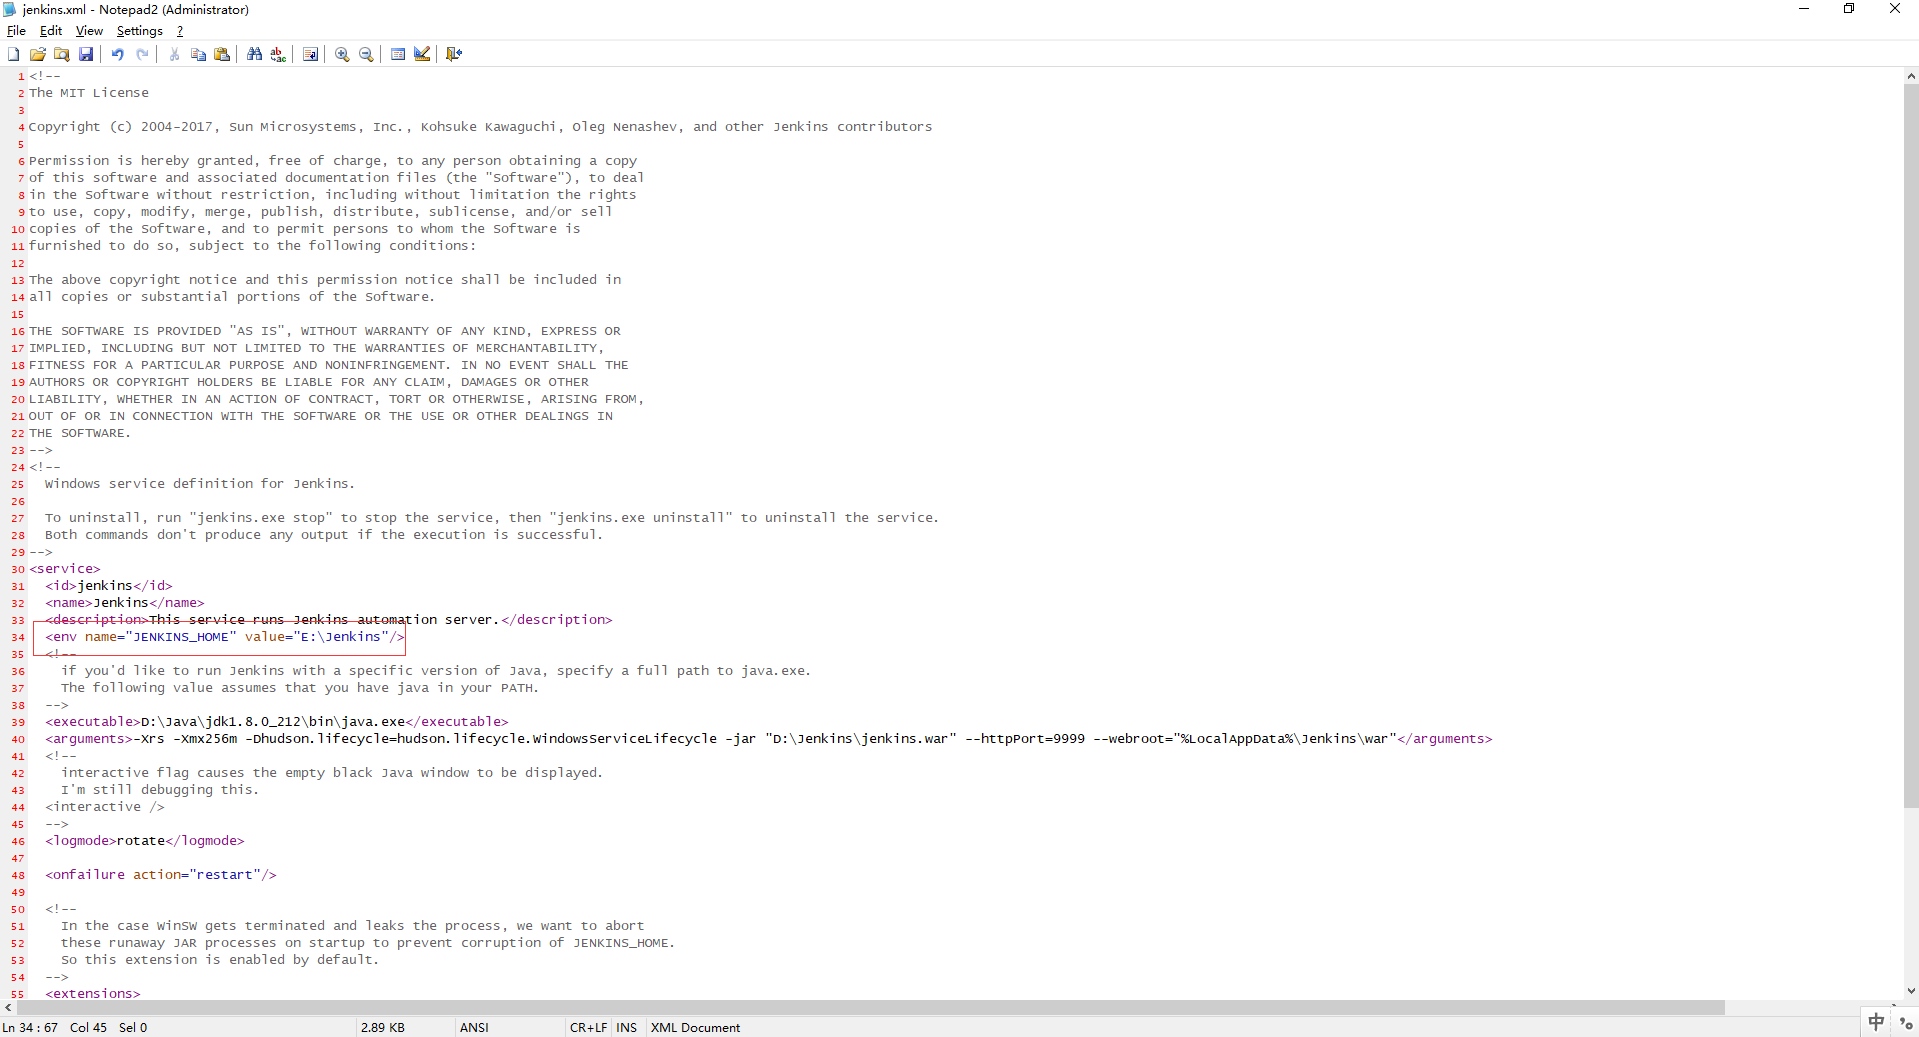Click the Paste clipboard icon
This screenshot has width=1919, height=1037.
(222, 54)
